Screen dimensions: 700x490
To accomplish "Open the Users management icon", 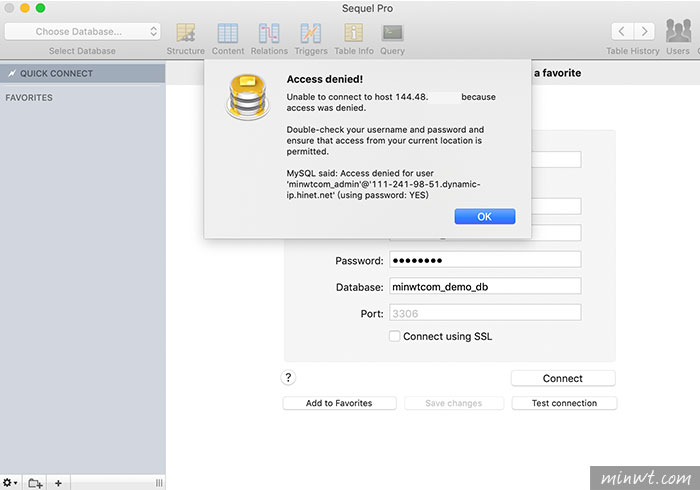I will pyautogui.click(x=678, y=37).
